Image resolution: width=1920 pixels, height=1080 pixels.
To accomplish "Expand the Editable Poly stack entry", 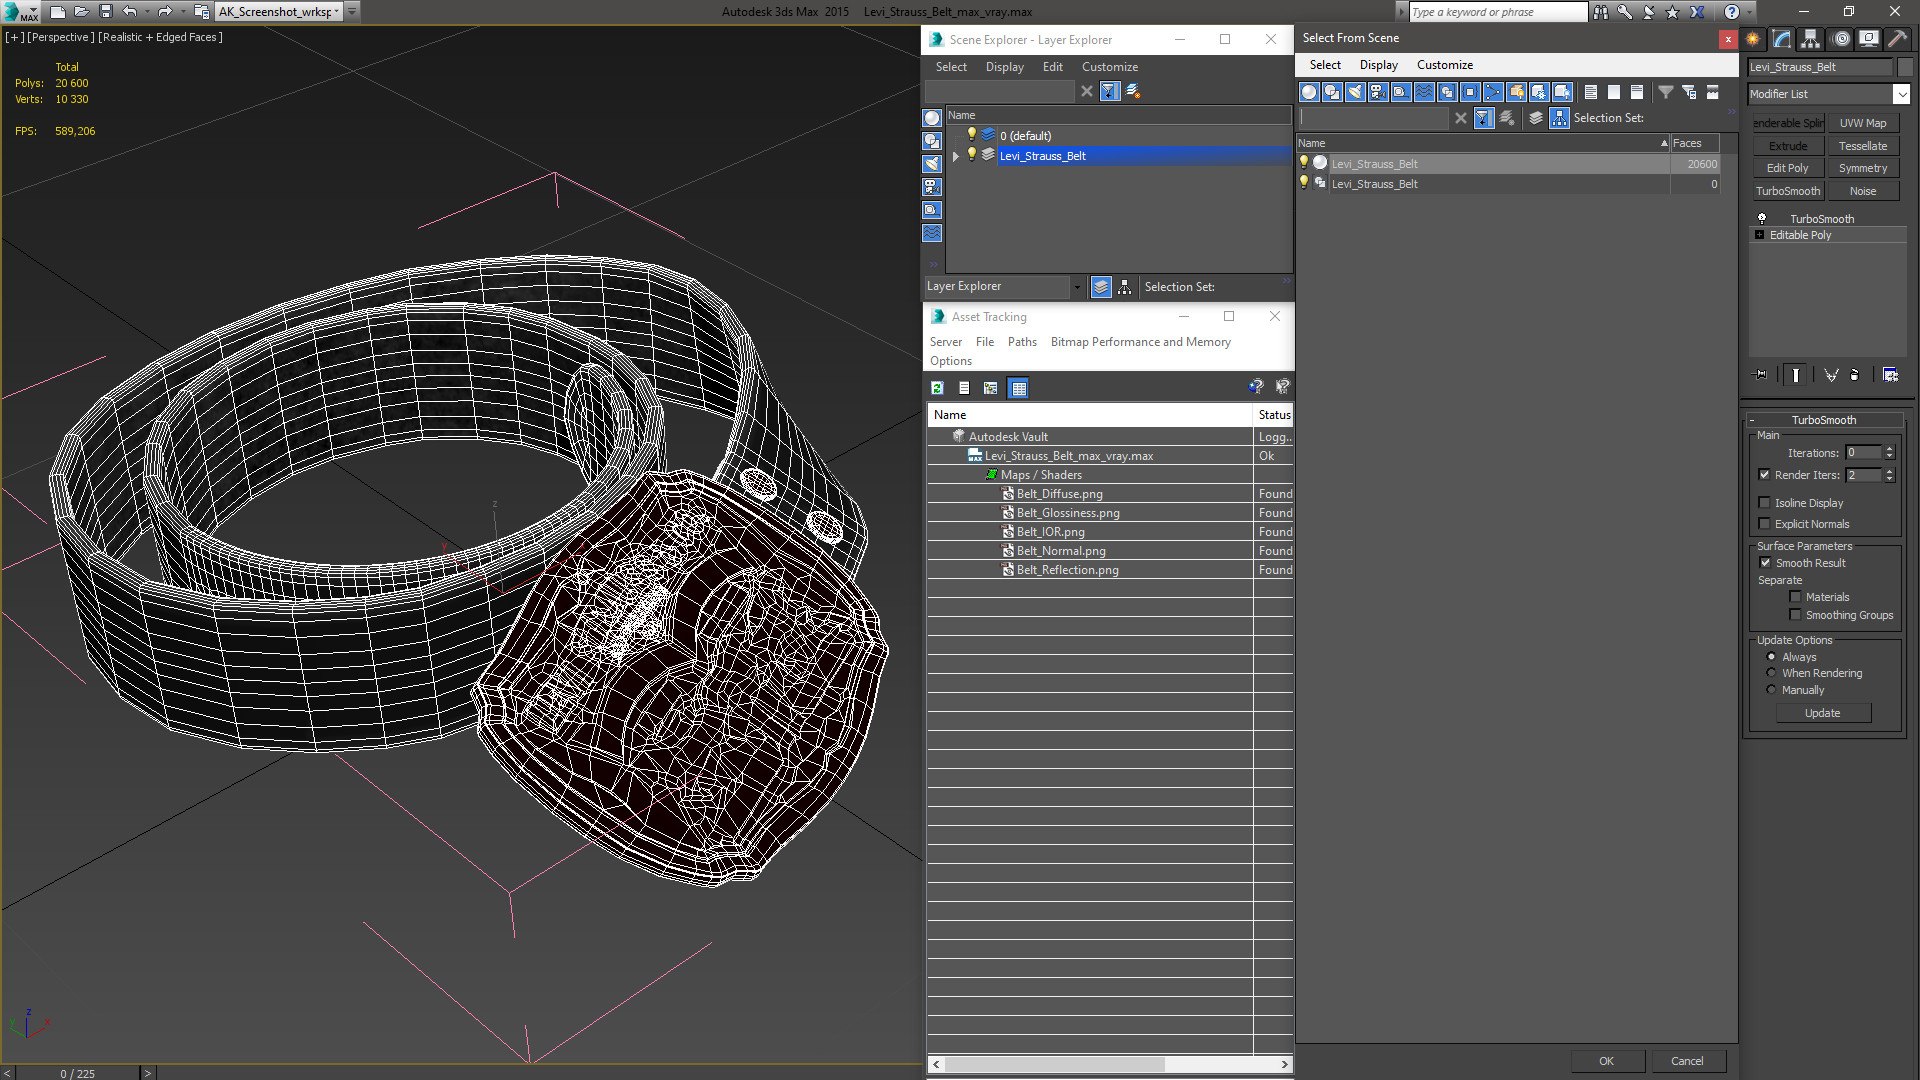I will coord(1760,235).
